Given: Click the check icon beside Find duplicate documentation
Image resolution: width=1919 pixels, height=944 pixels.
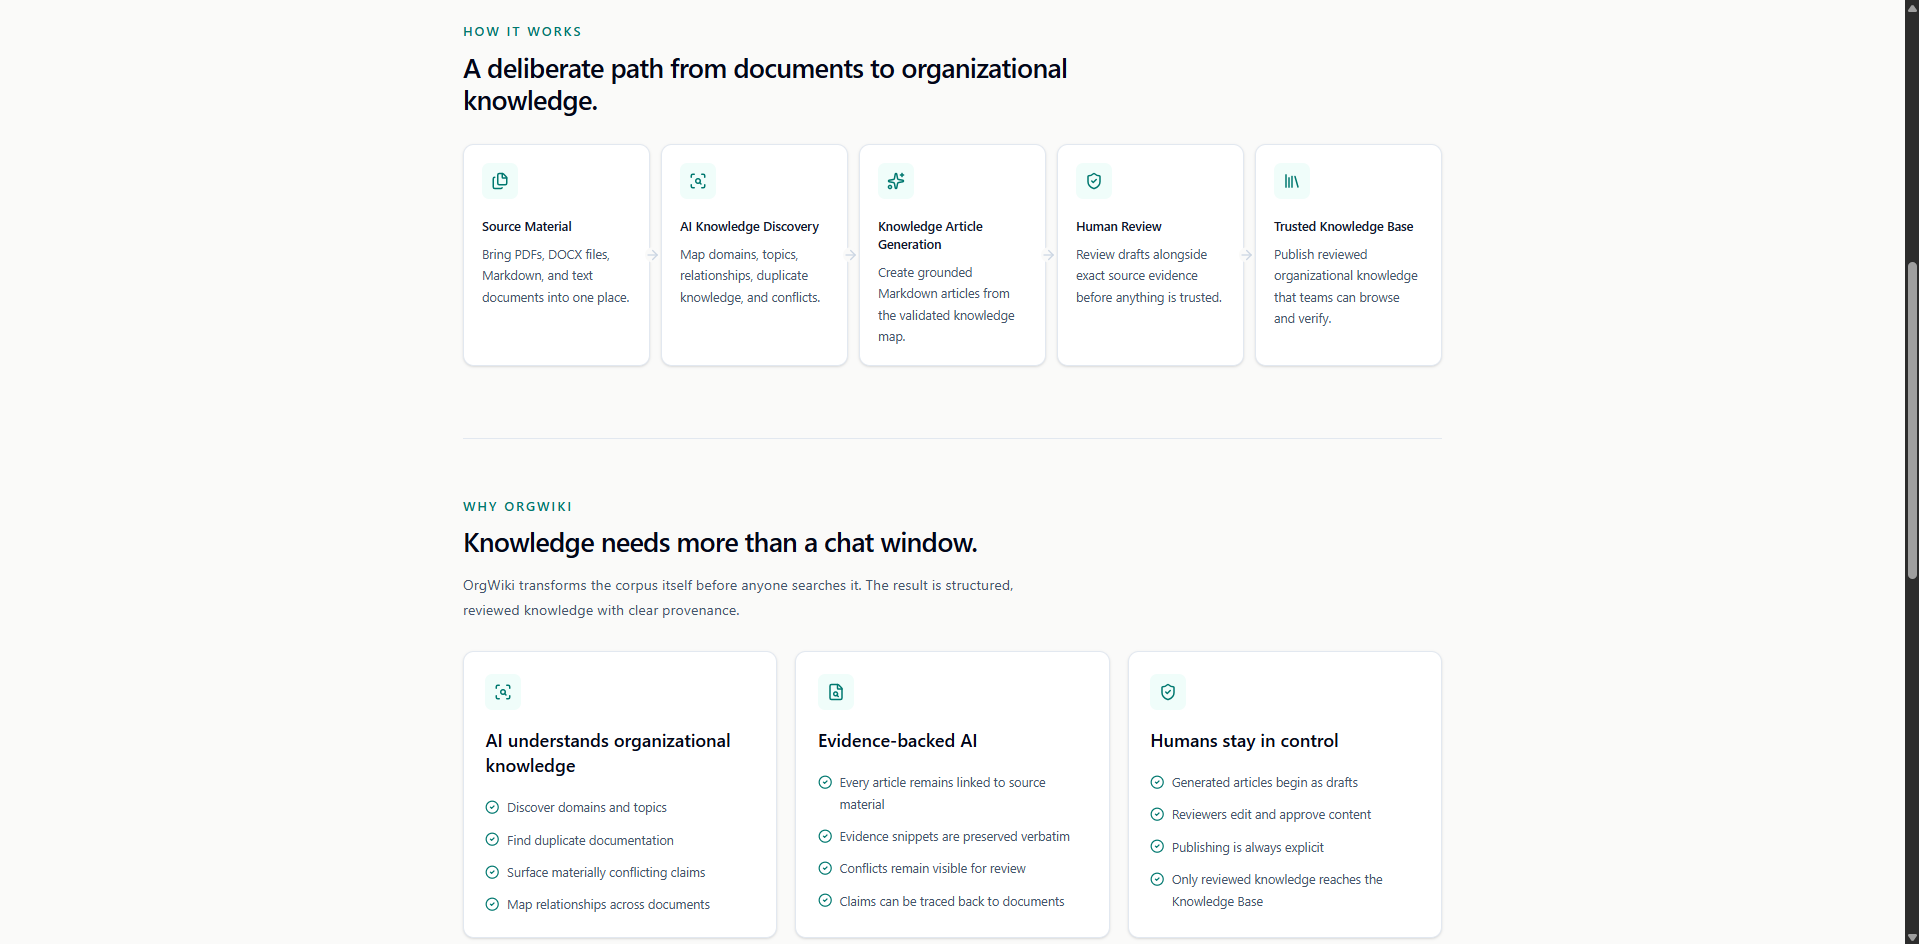Looking at the screenshot, I should [x=492, y=840].
